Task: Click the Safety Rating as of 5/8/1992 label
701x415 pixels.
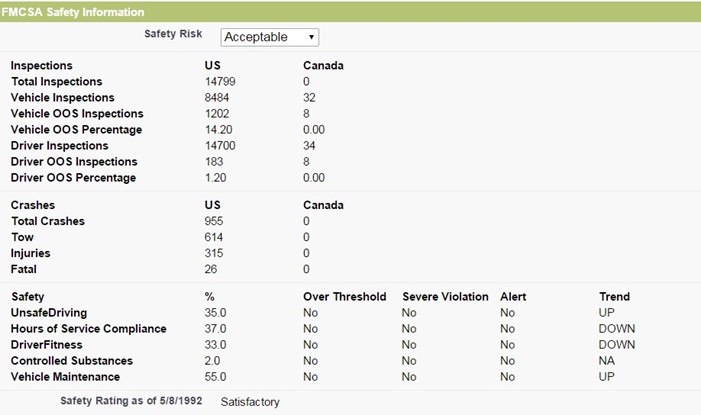Action: click(131, 401)
